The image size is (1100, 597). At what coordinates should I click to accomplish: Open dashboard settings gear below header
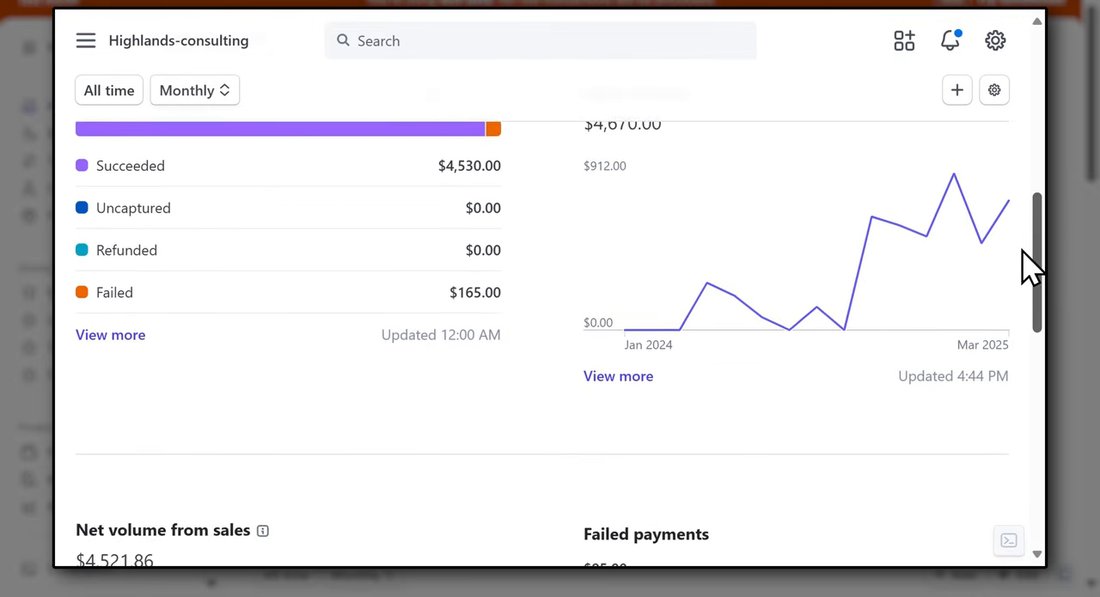(994, 90)
